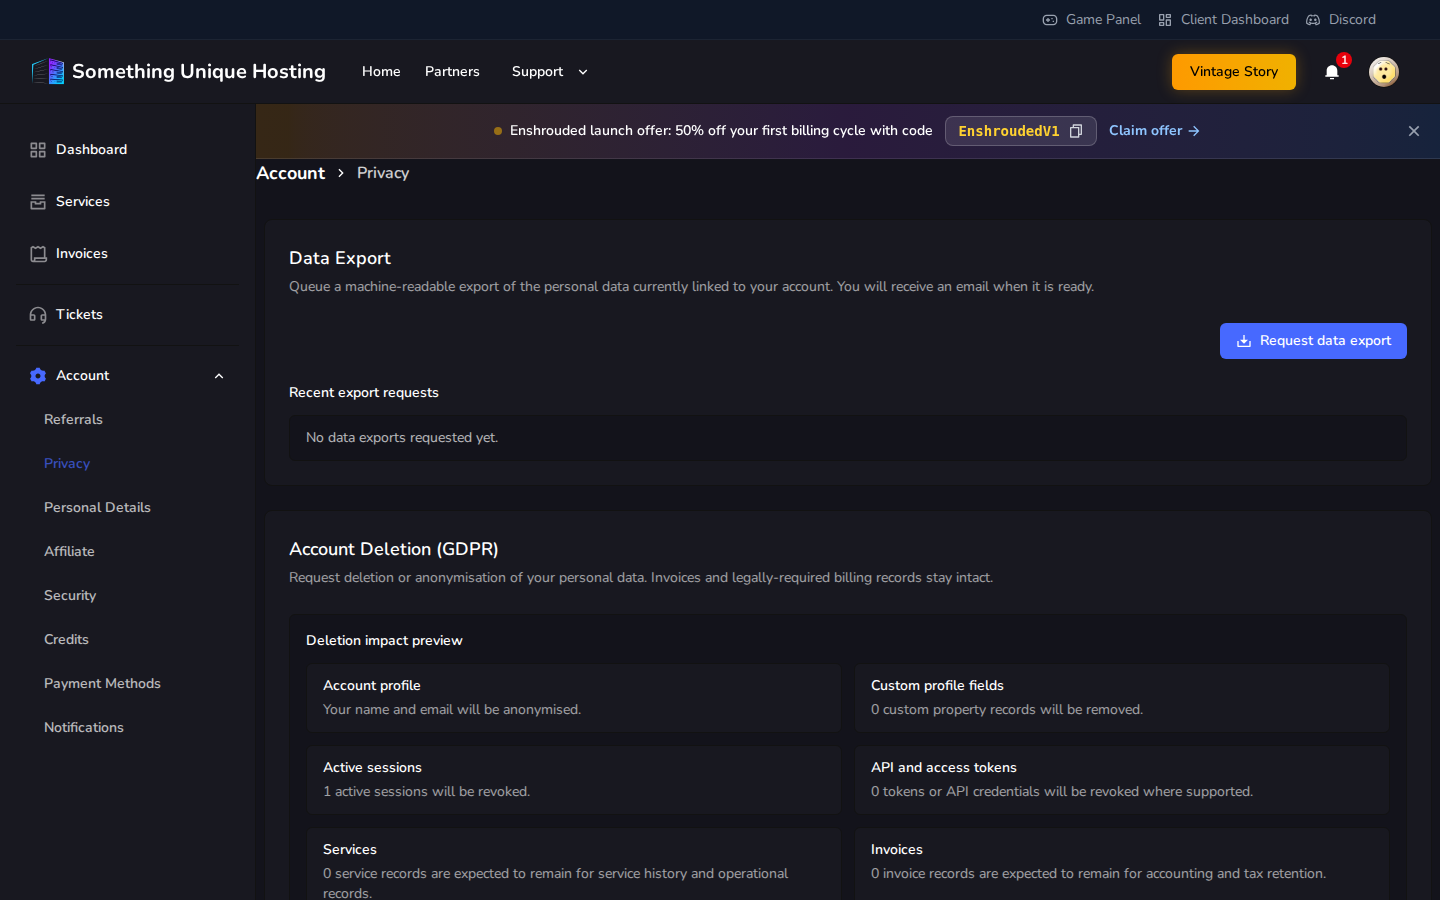Viewport: 1440px width, 900px height.
Task: Click the "No data exports requested yet." row
Action: click(848, 438)
